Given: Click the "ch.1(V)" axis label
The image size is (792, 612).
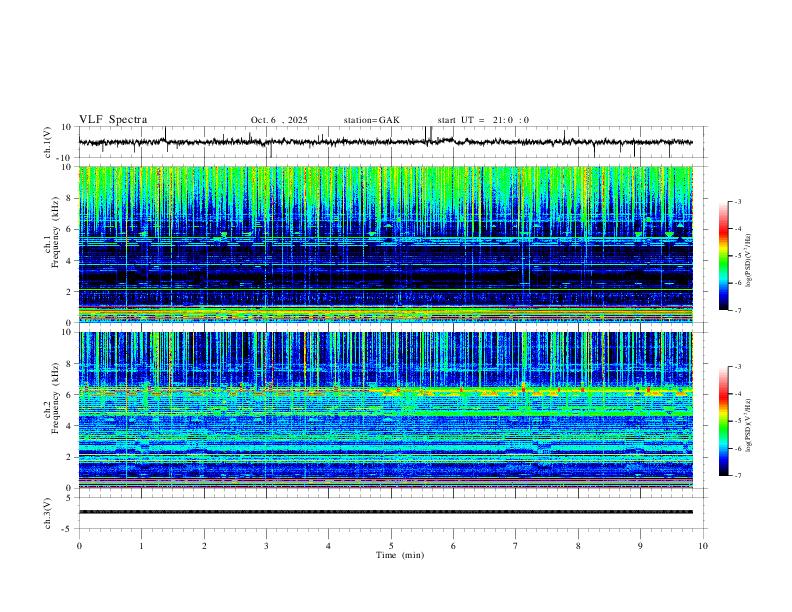Looking at the screenshot, I should (x=48, y=142).
